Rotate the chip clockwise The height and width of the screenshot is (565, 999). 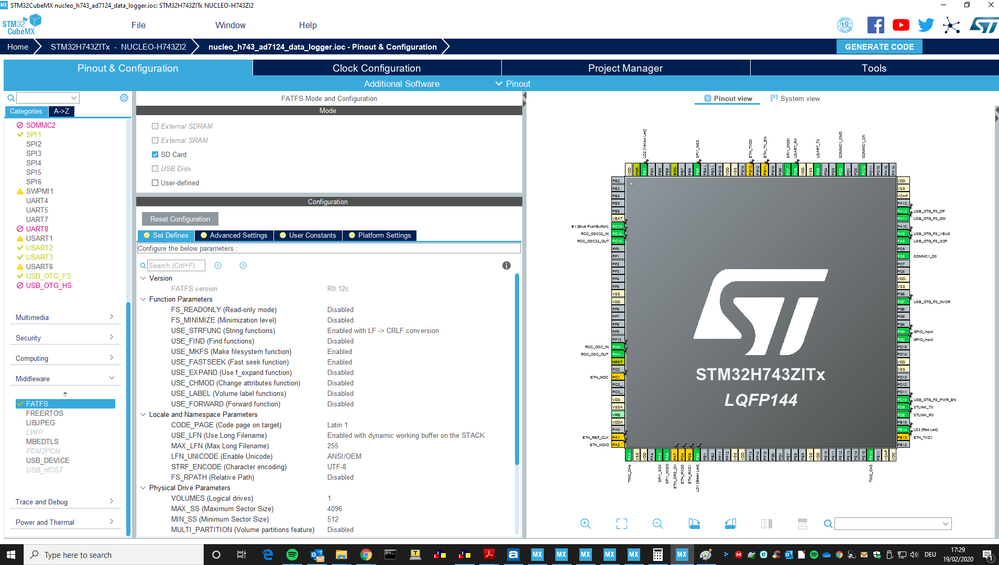coord(694,524)
